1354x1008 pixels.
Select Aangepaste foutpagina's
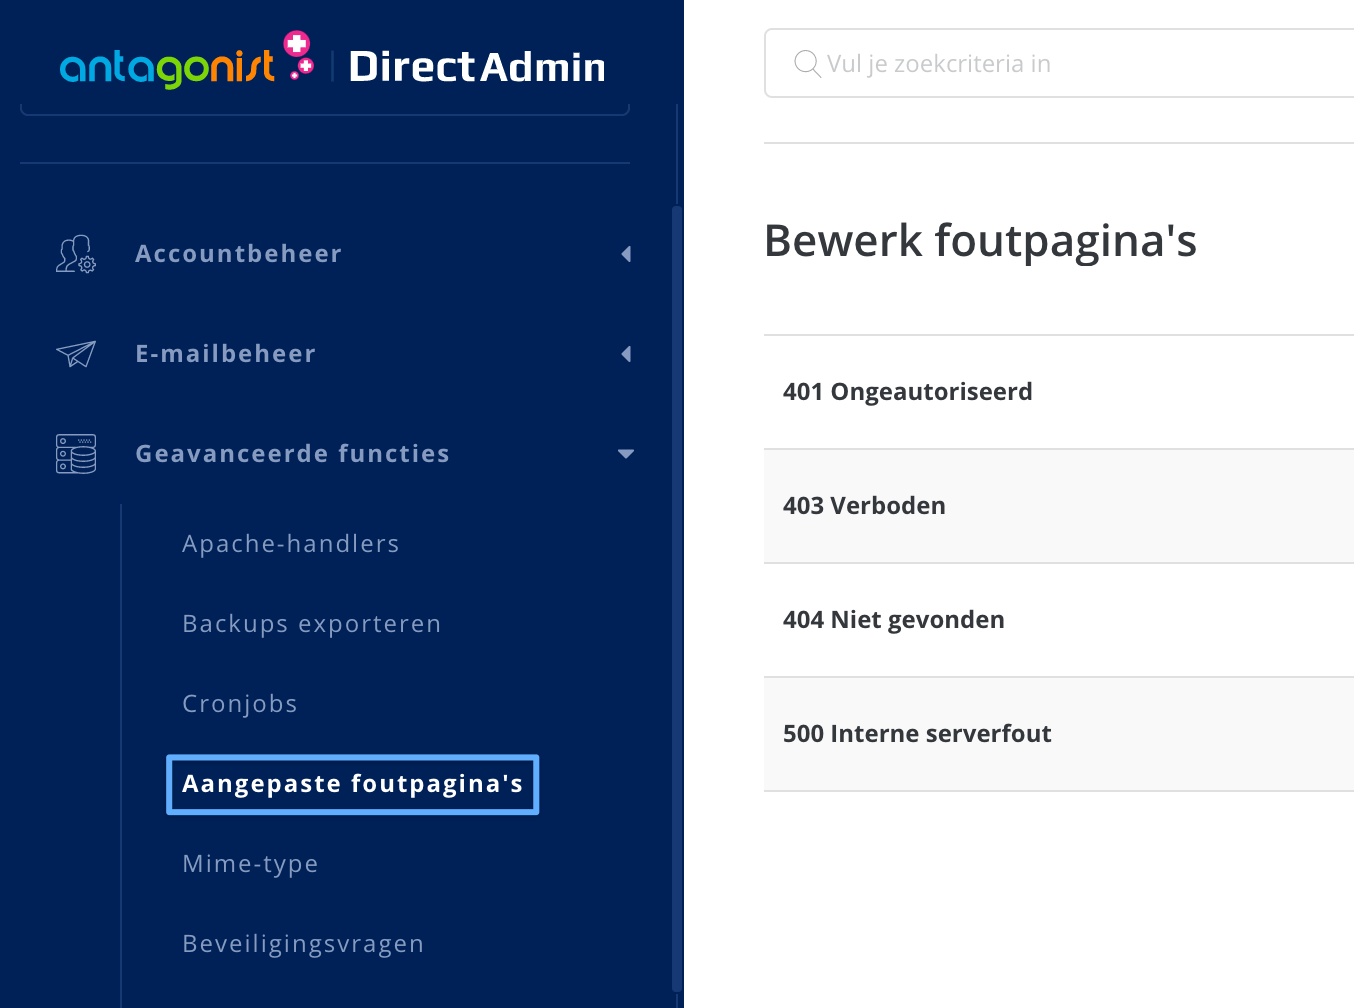tap(353, 784)
